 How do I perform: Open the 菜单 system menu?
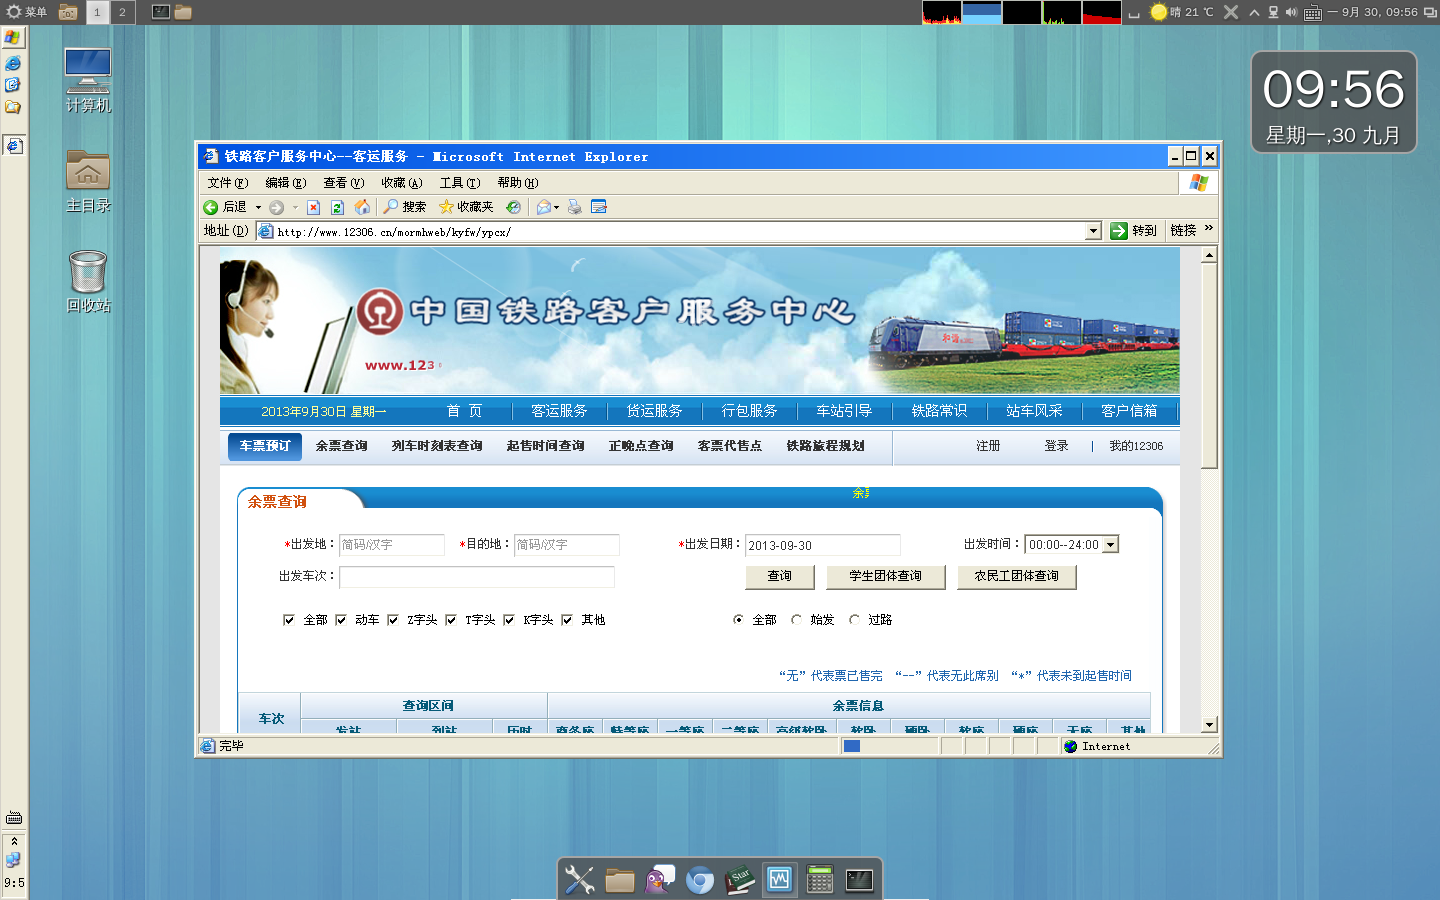[x=27, y=12]
